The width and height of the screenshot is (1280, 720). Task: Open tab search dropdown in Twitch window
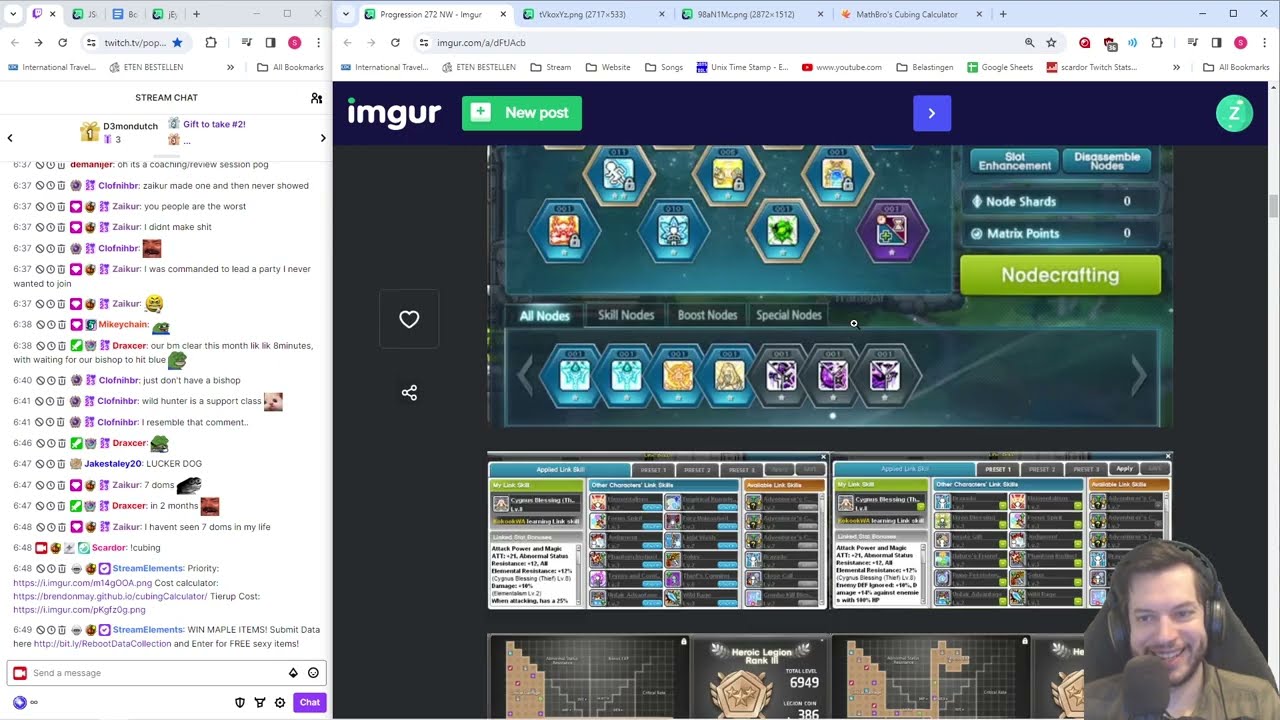click(11, 14)
